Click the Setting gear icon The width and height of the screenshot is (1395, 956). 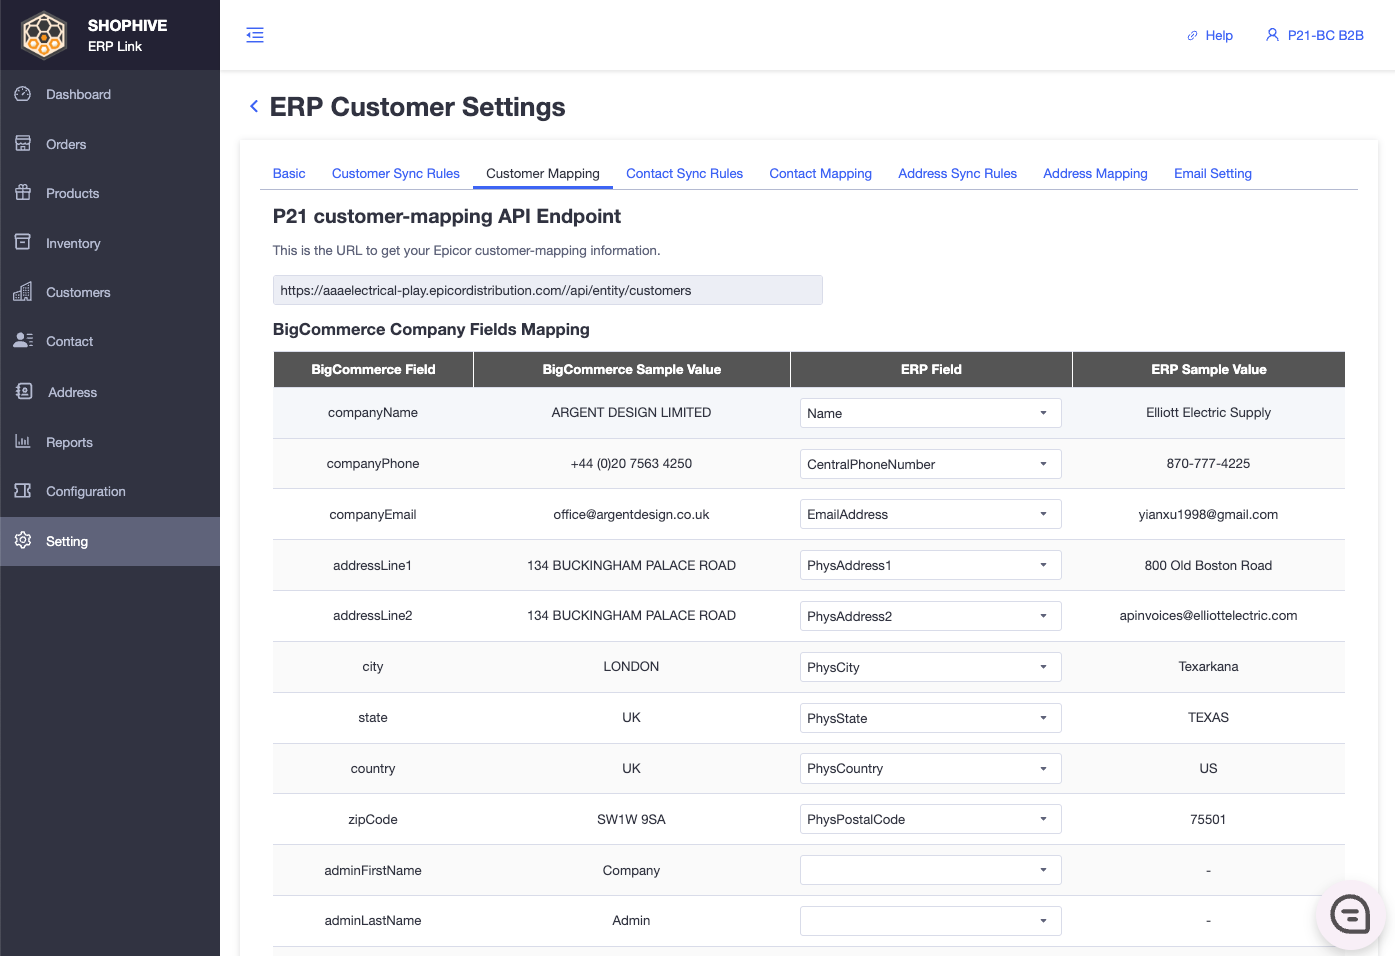click(23, 540)
